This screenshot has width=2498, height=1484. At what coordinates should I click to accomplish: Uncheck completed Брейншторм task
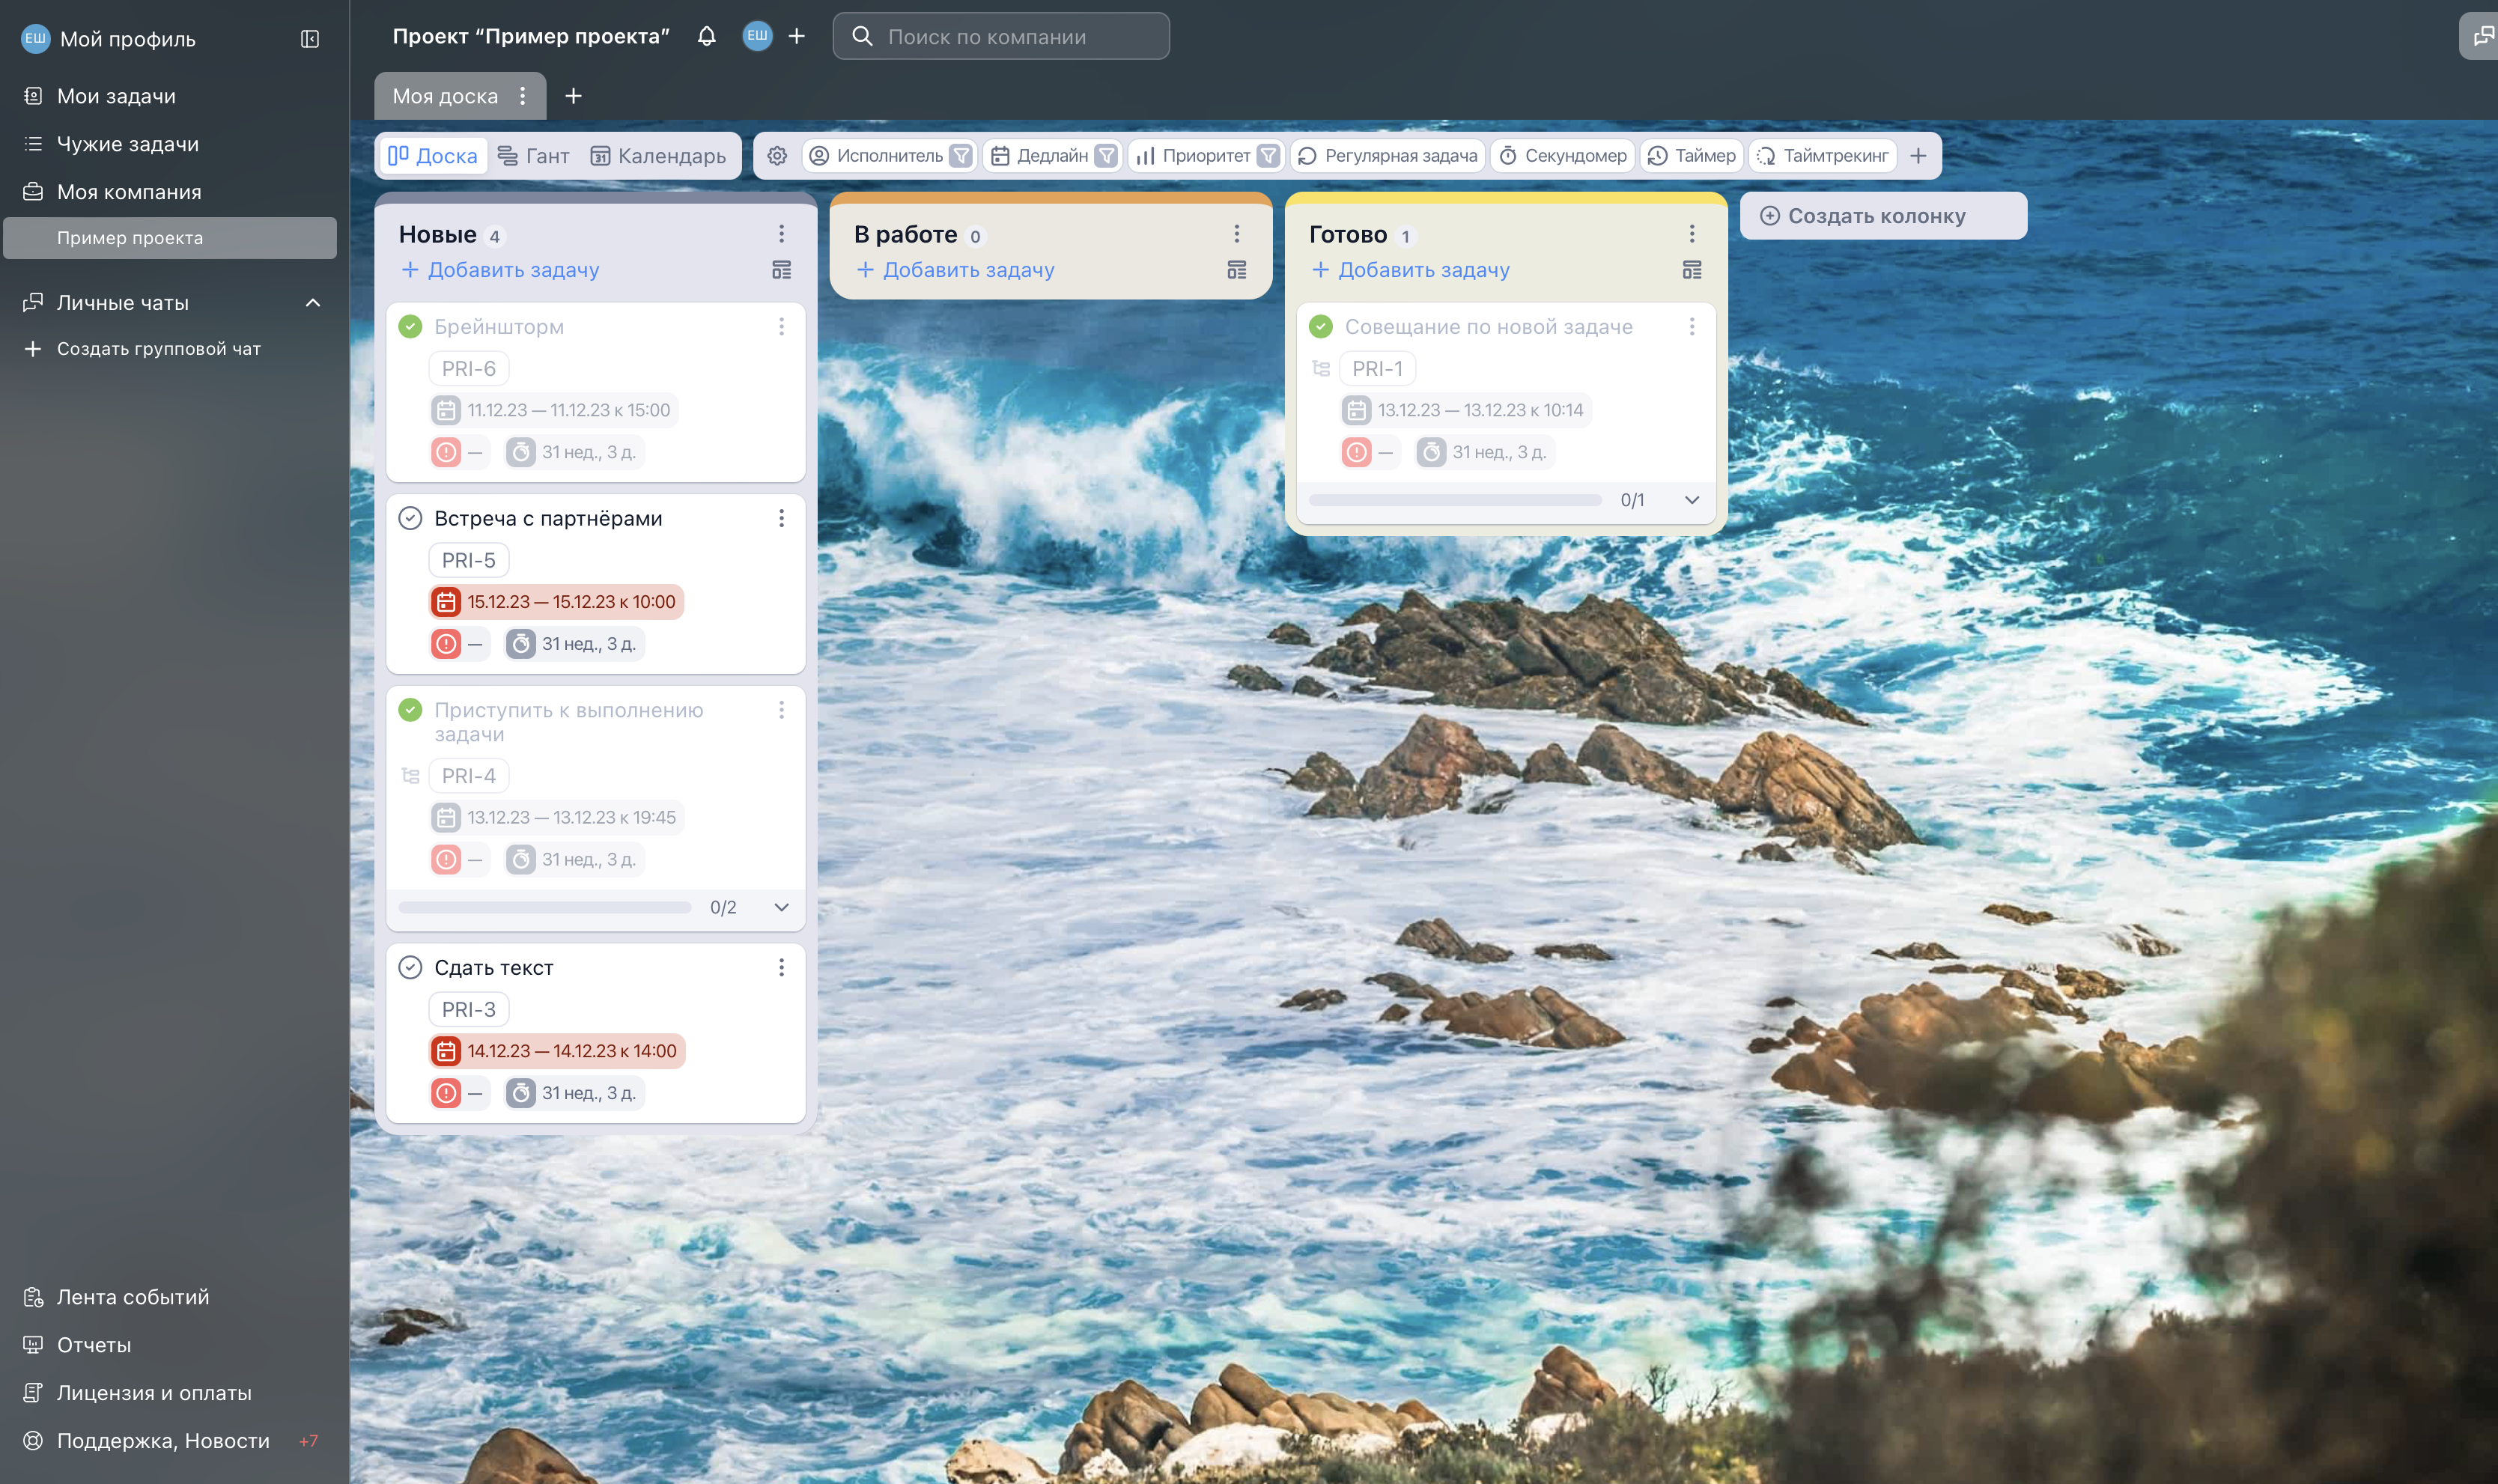click(x=410, y=327)
